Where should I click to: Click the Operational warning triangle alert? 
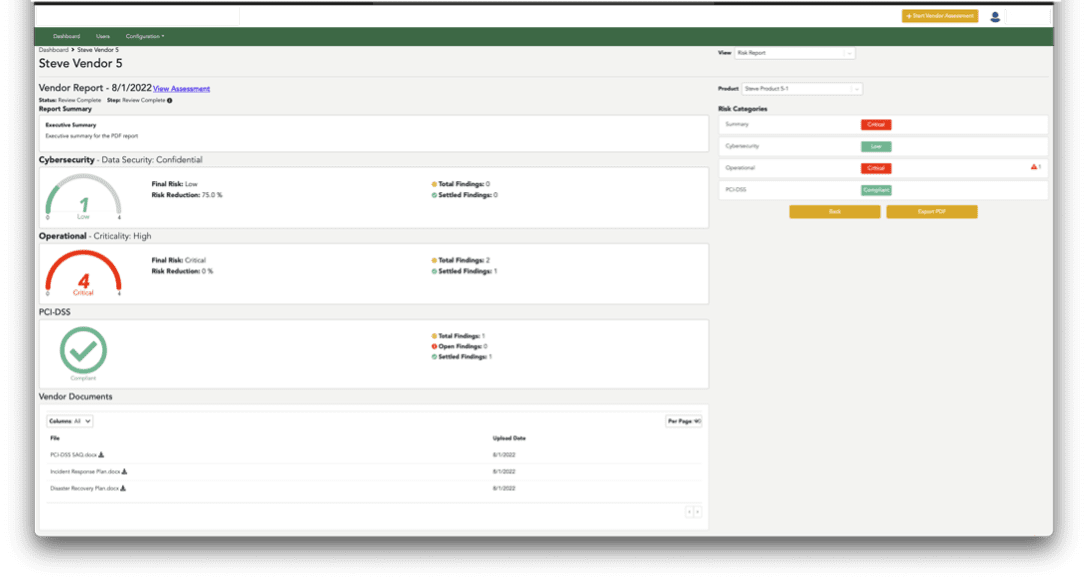tap(1034, 167)
